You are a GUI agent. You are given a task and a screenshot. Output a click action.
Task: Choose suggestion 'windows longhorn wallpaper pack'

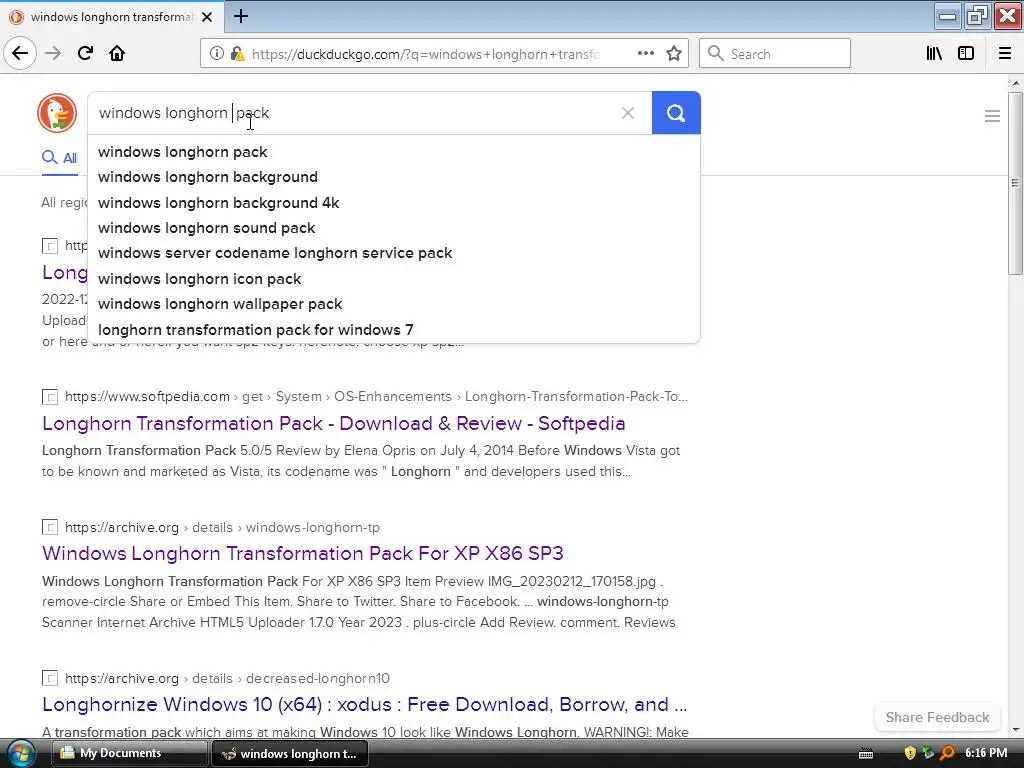pos(394,304)
